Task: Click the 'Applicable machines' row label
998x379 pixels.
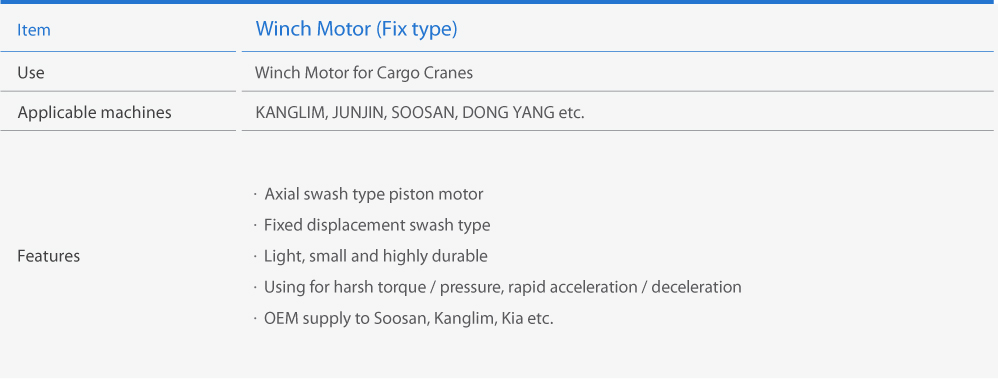Action: point(95,113)
